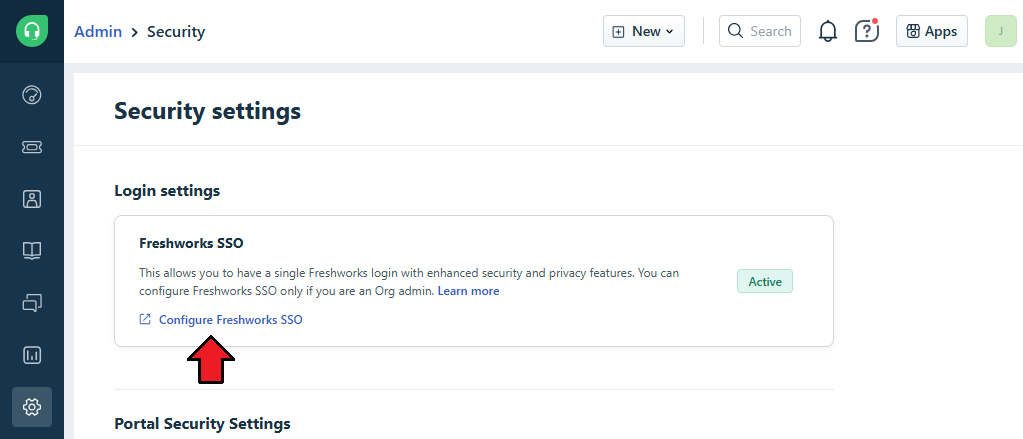Click the Active status badge
The height and width of the screenshot is (439, 1023).
(x=765, y=281)
